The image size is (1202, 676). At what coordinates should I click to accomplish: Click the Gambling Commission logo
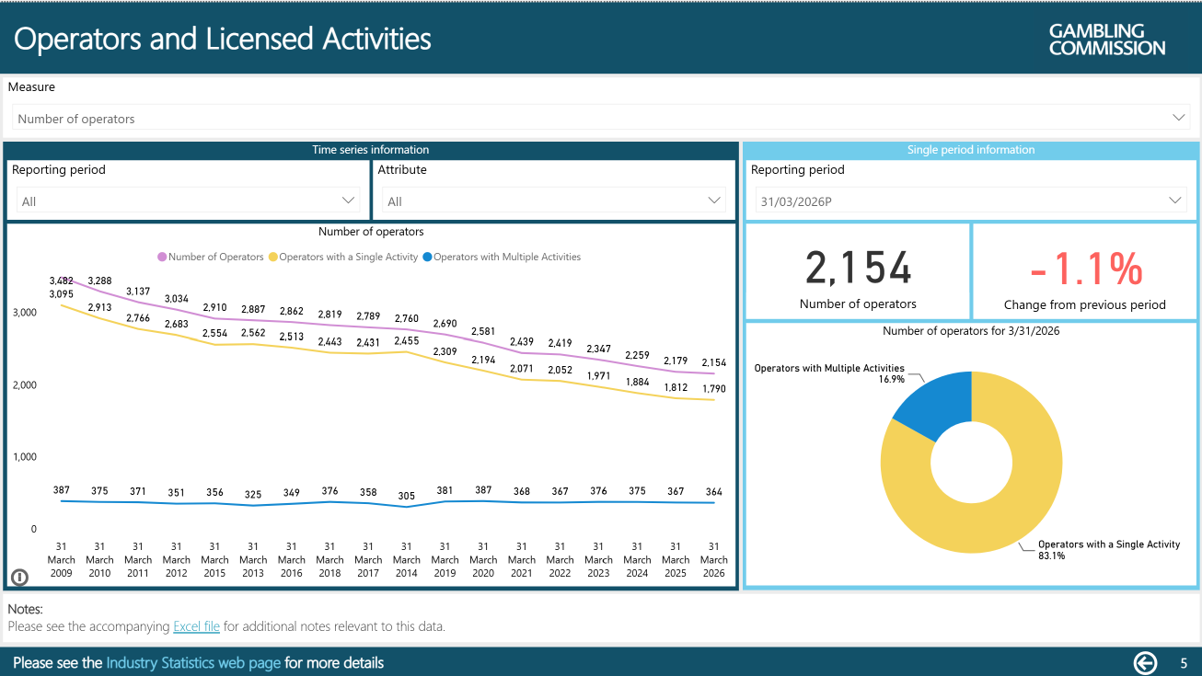tap(1107, 39)
